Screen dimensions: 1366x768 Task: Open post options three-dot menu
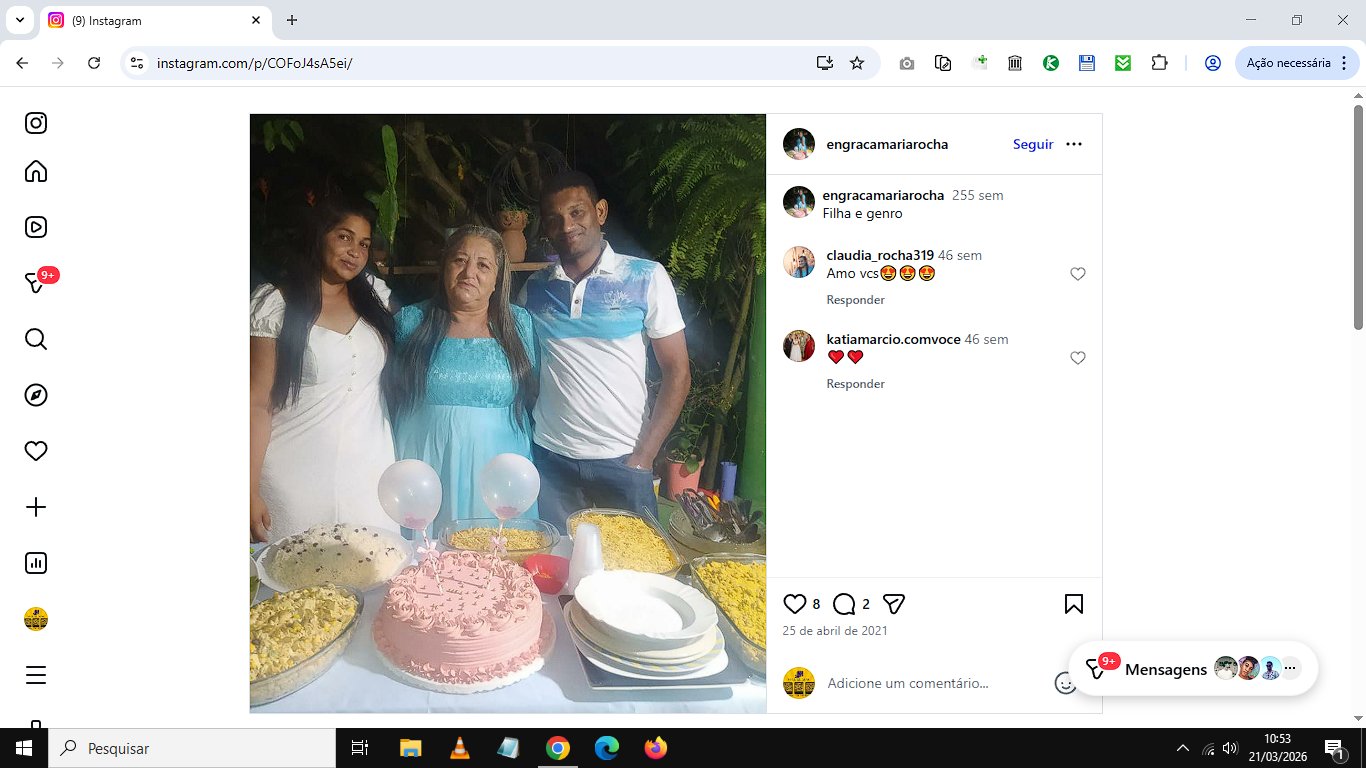tap(1074, 144)
